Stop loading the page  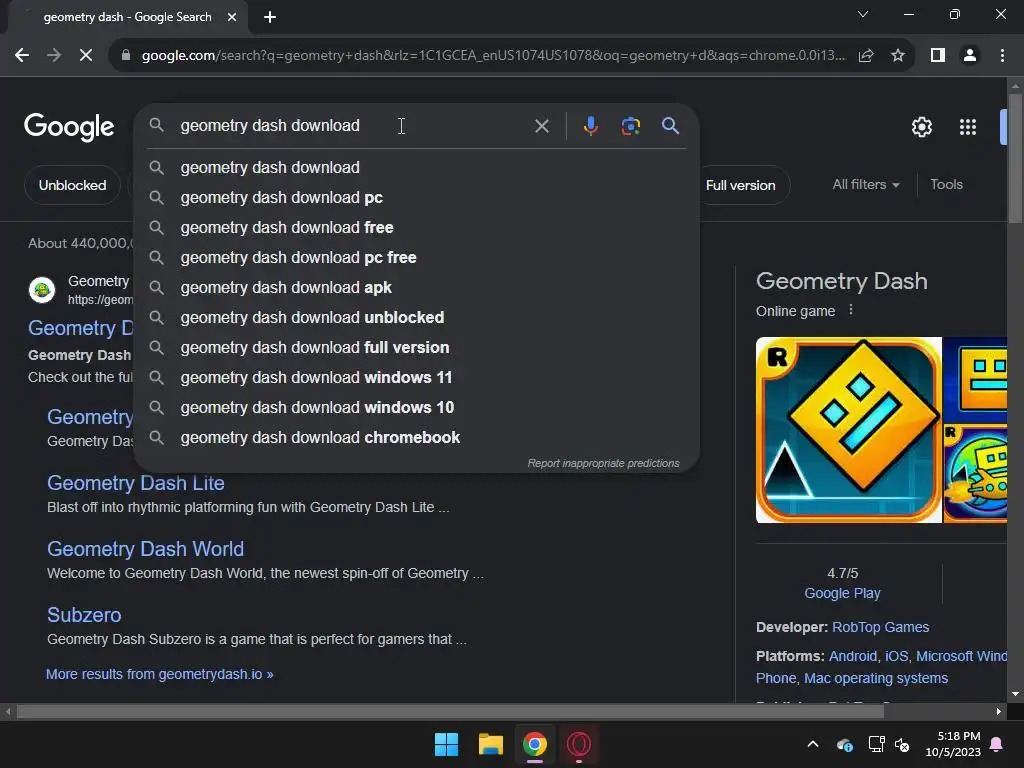[86, 56]
